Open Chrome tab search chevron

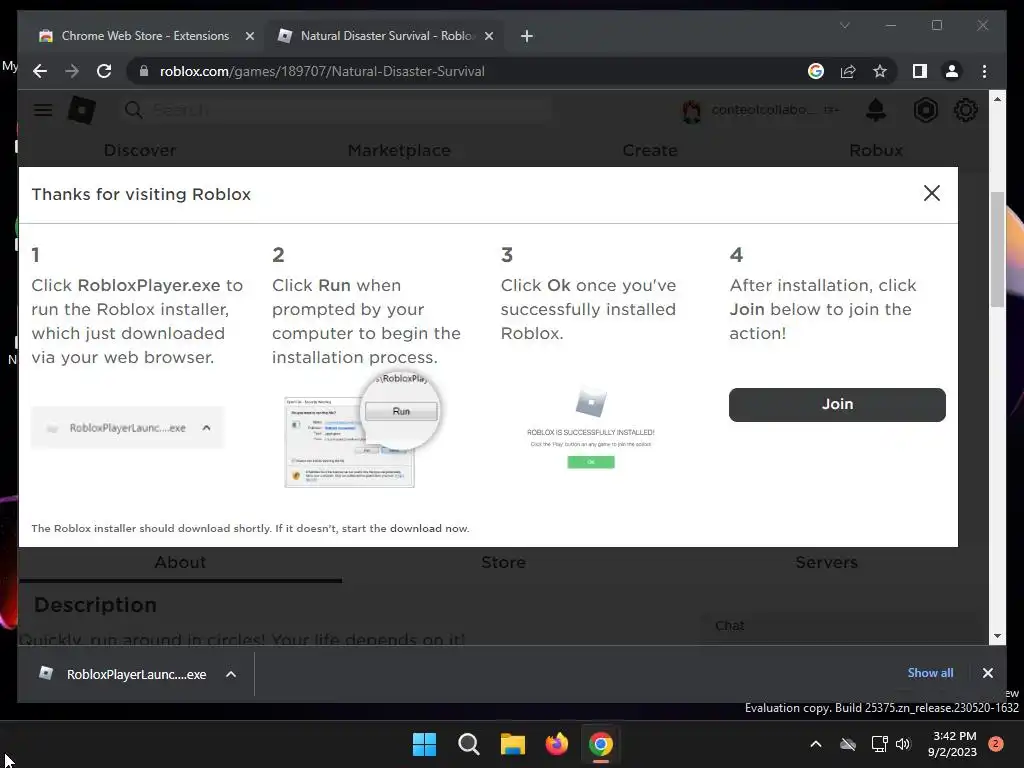tap(844, 25)
